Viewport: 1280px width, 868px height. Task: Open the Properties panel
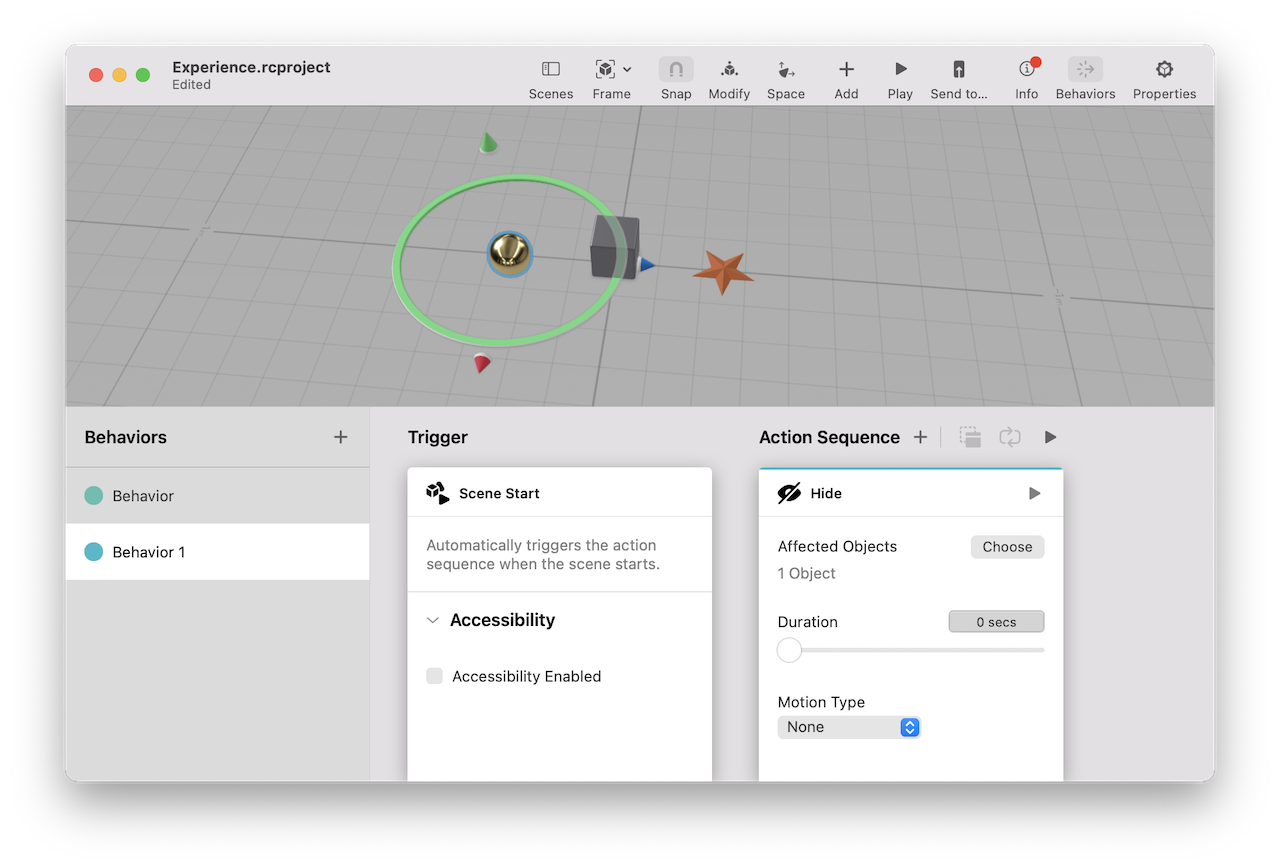point(1164,79)
